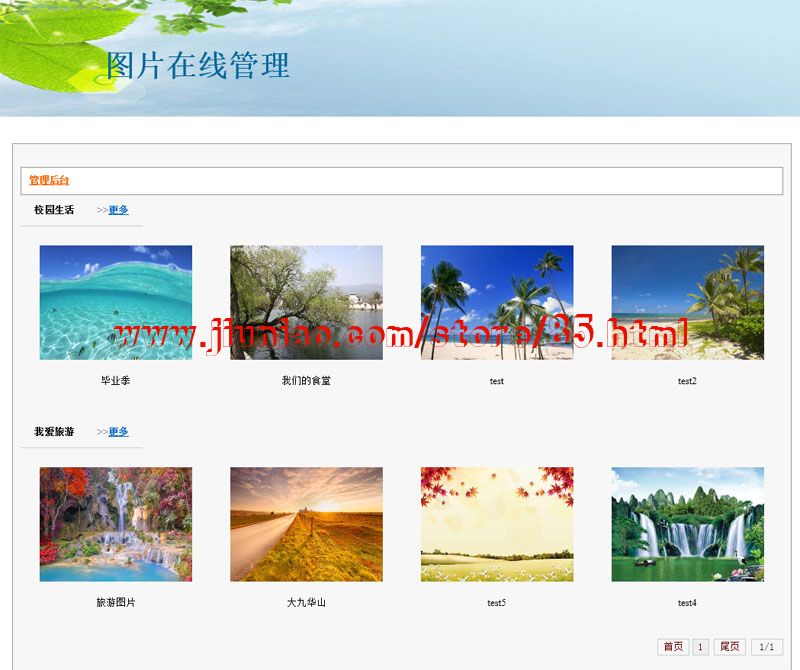
Task: Click the 旅游图片 caption text
Action: tap(116, 603)
